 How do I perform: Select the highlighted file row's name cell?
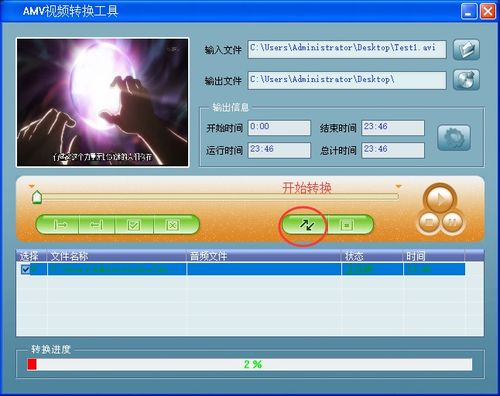click(117, 269)
